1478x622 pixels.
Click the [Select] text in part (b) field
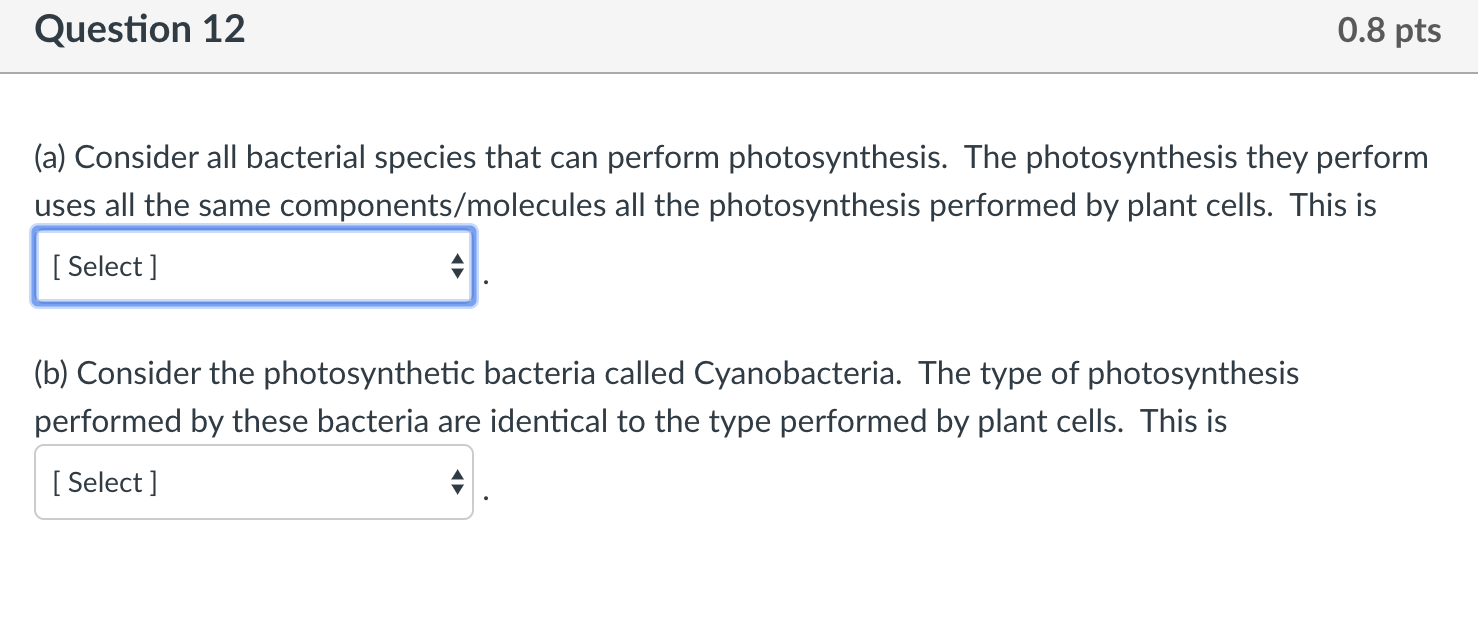click(104, 482)
